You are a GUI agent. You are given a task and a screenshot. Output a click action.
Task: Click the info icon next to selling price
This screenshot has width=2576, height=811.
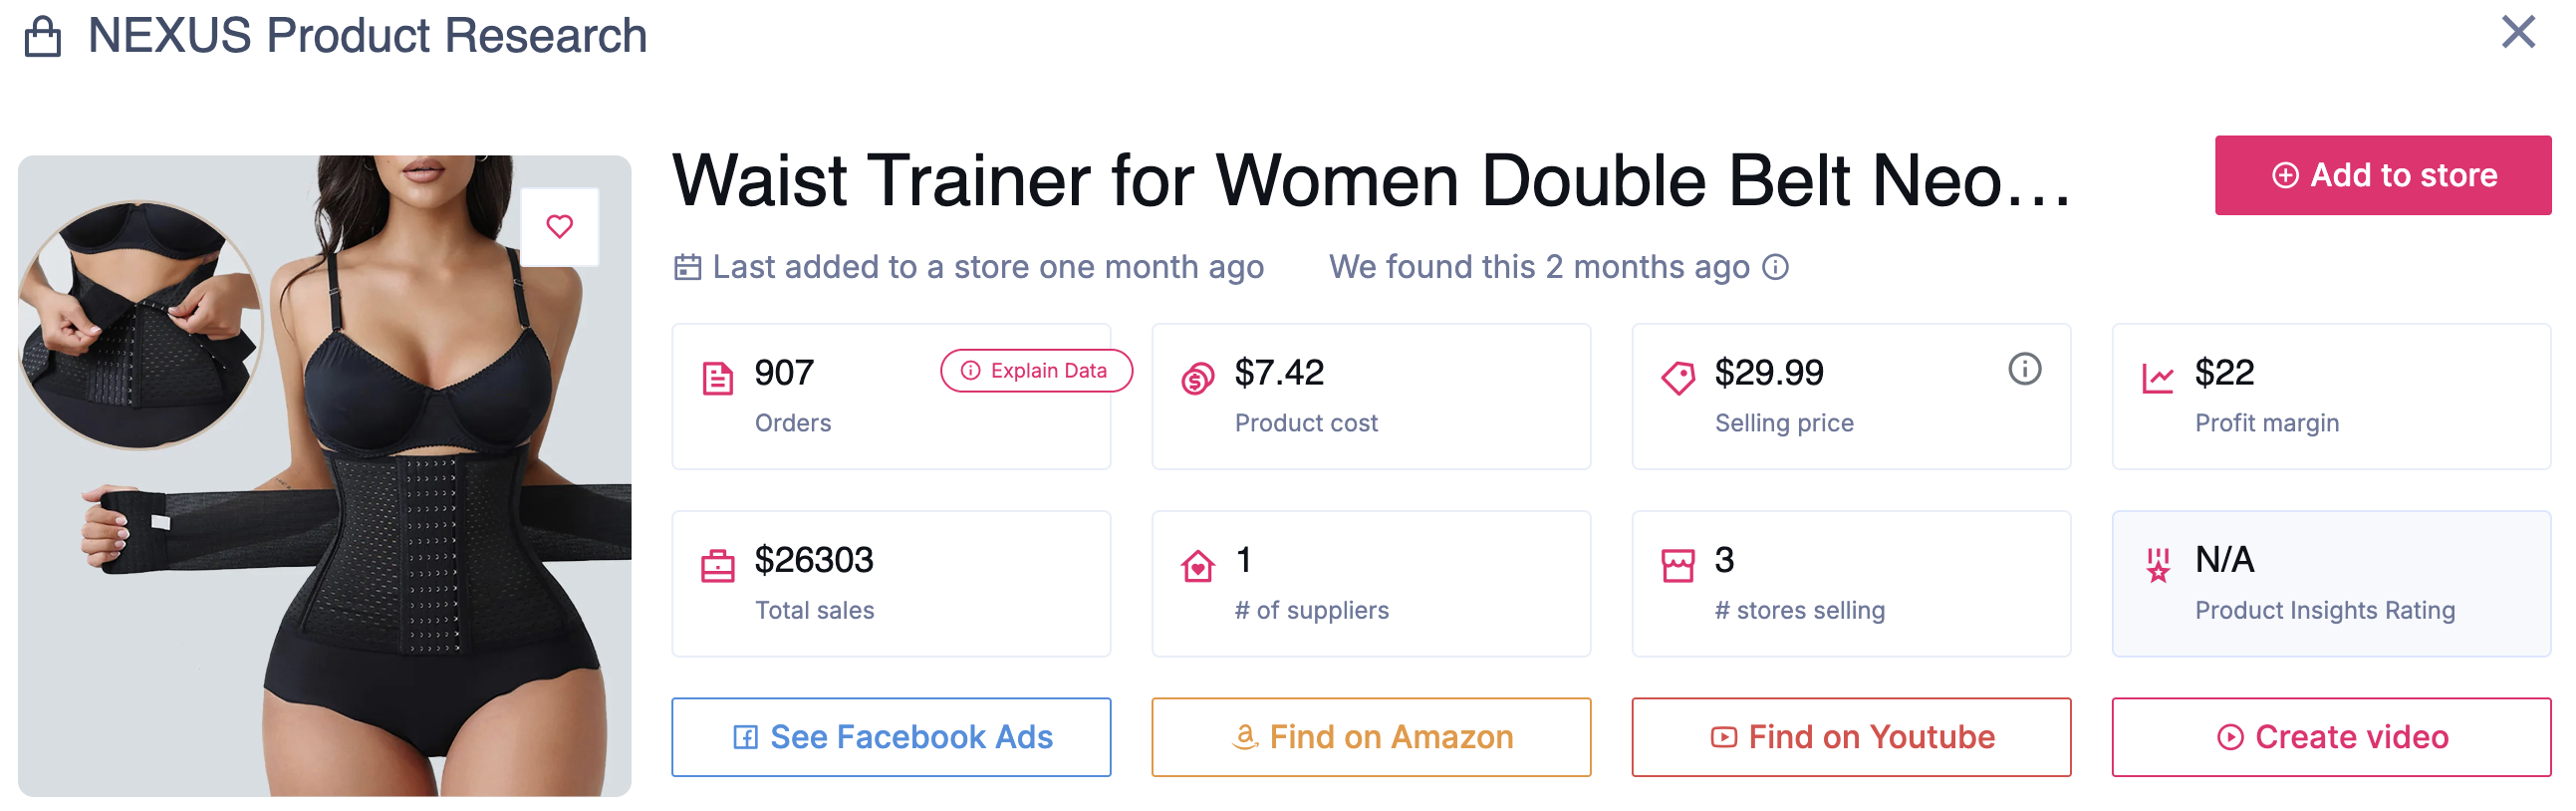click(2023, 369)
